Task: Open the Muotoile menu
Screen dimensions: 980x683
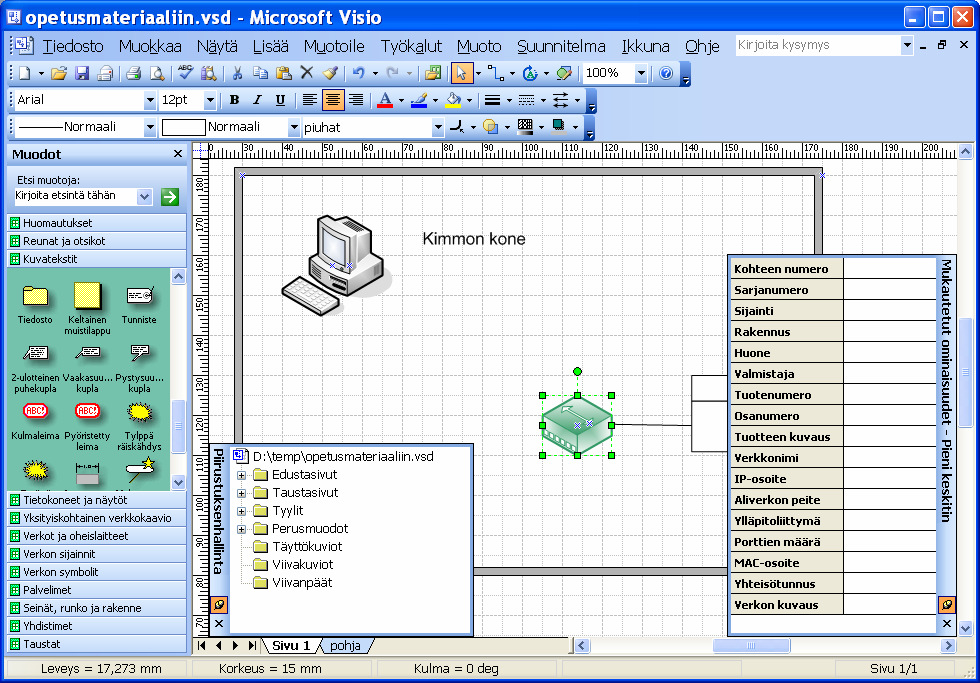Action: click(334, 46)
